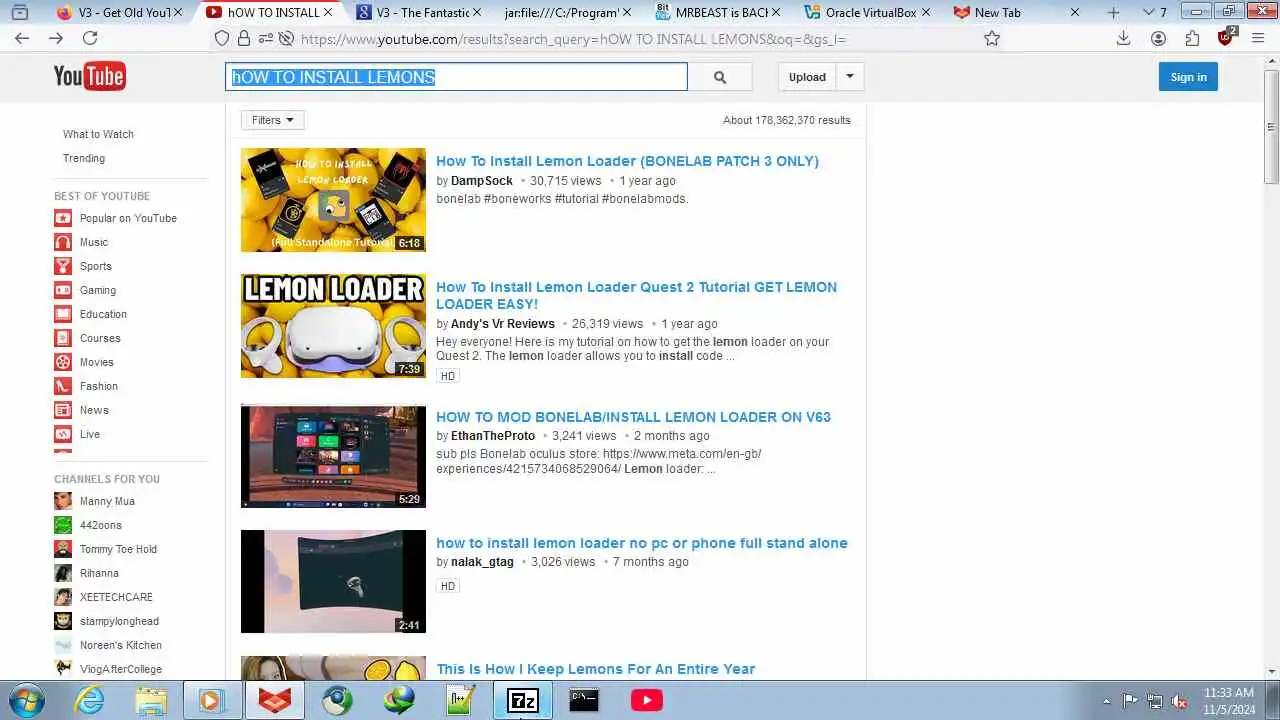
Task: Open the YouTube app taskbar icon
Action: pyautogui.click(x=646, y=700)
